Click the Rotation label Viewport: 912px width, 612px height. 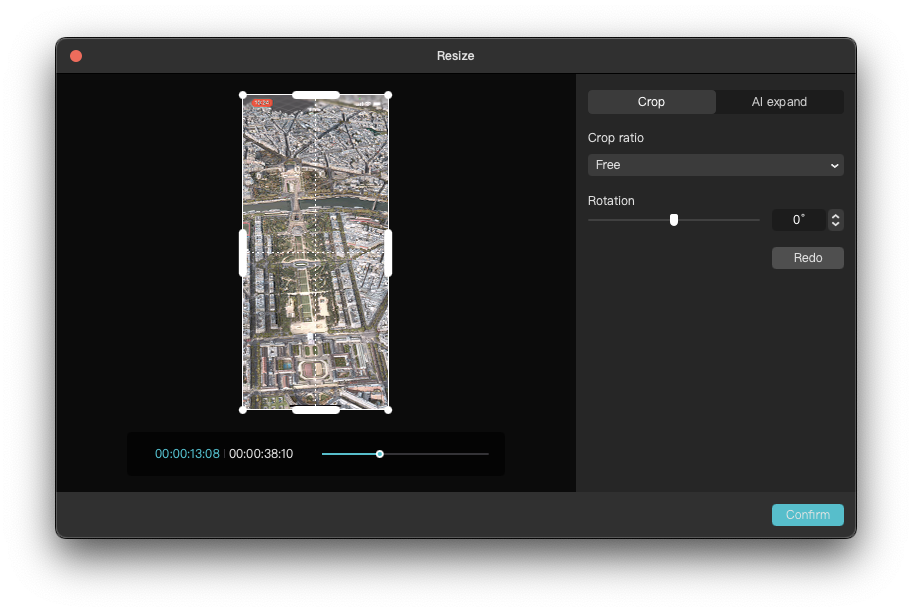coord(611,201)
